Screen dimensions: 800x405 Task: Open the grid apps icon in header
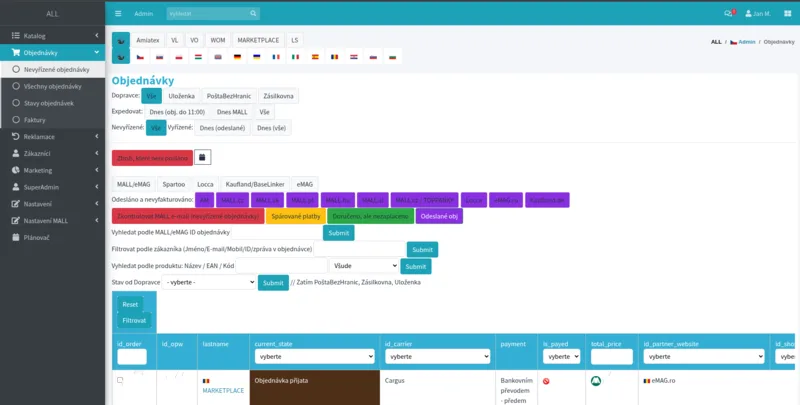click(x=788, y=14)
